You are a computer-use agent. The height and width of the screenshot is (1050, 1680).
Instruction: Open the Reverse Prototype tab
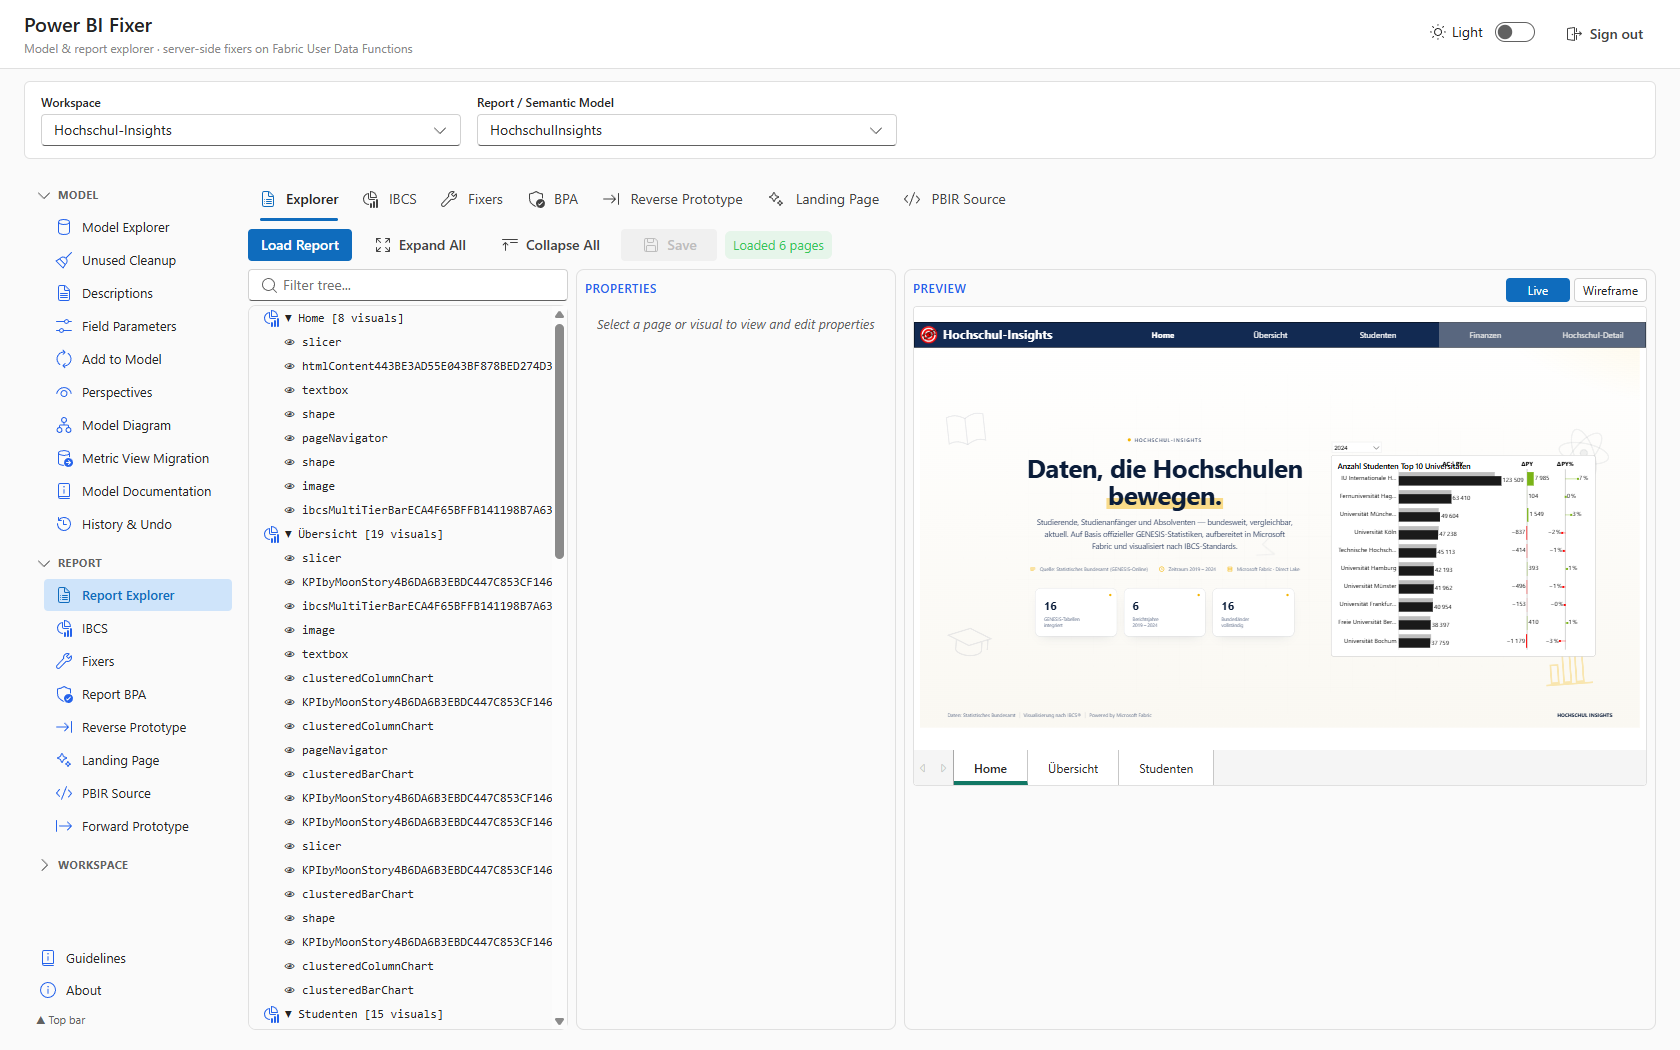(673, 199)
